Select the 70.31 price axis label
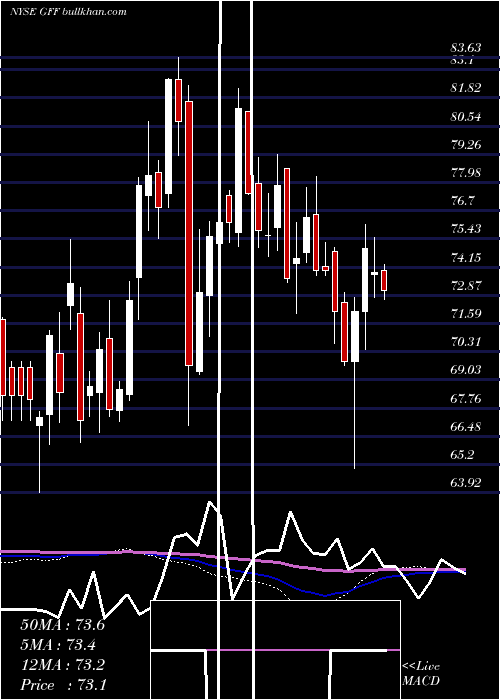Image resolution: width=500 pixels, height=700 pixels. [x=466, y=342]
